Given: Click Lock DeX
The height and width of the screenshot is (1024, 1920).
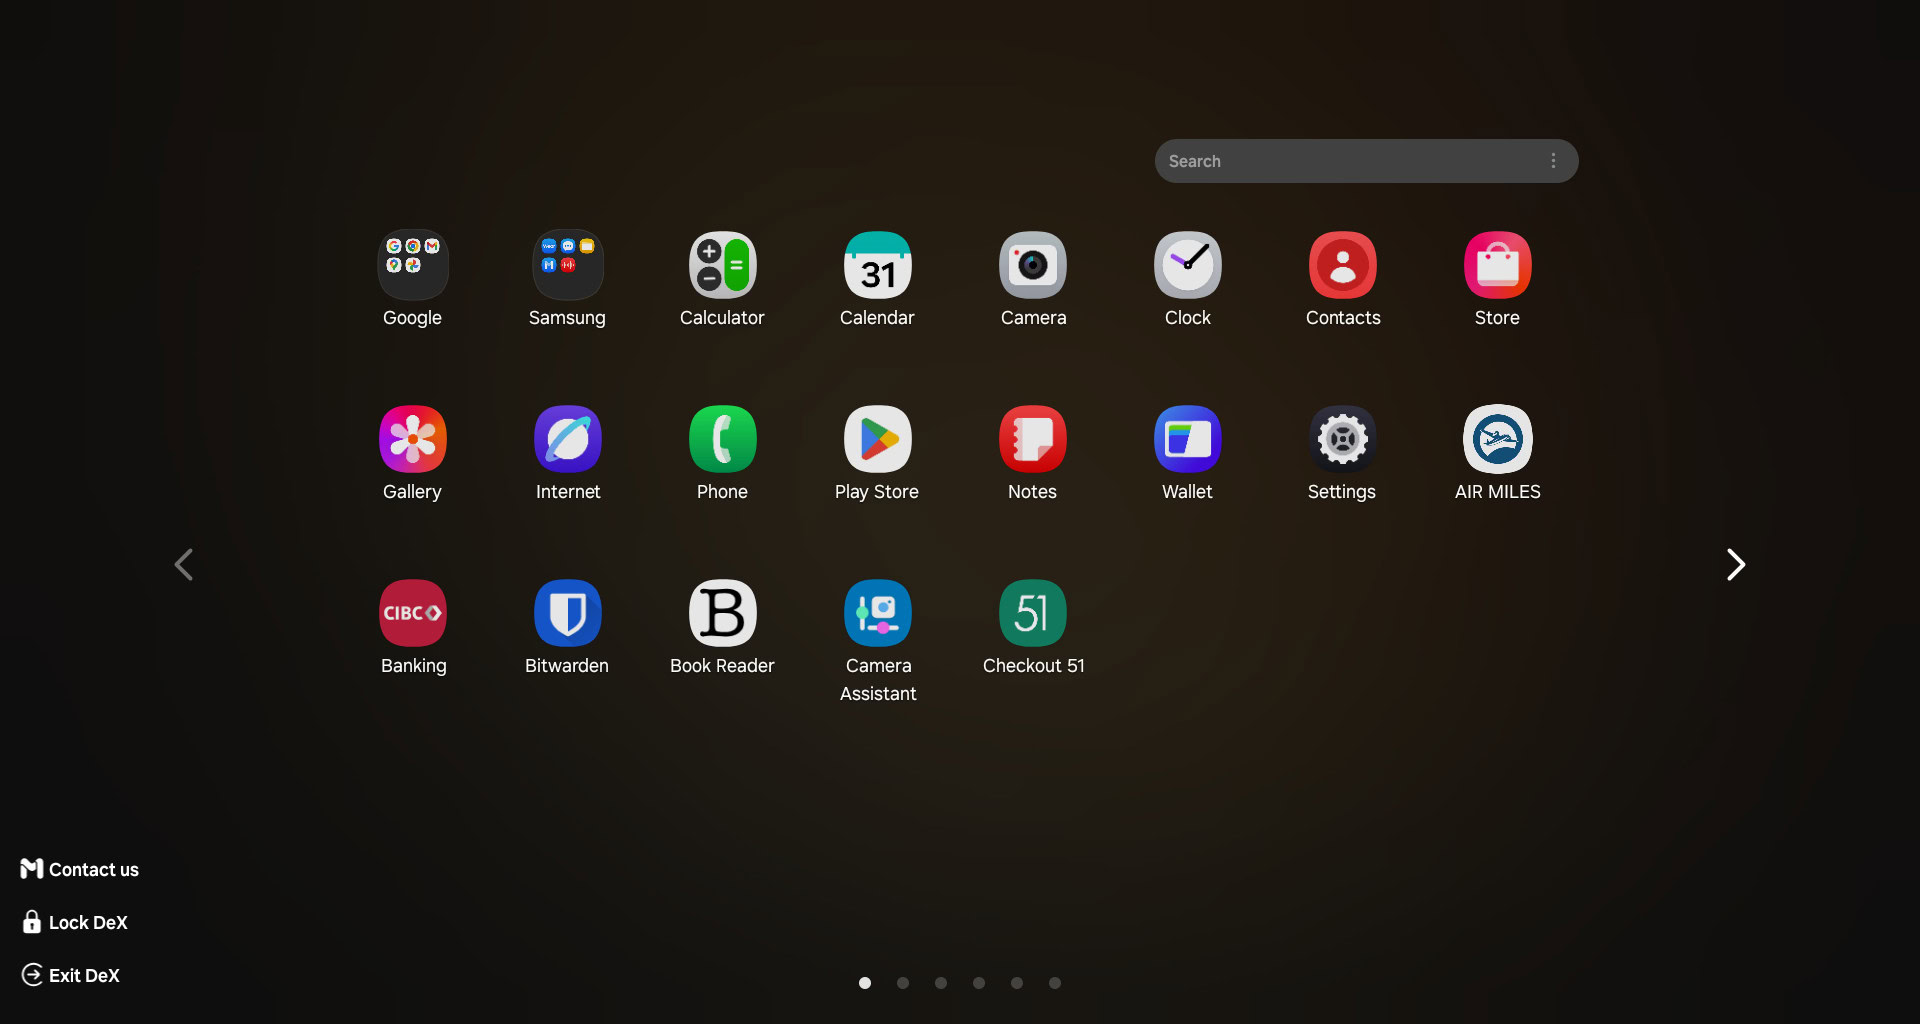Looking at the screenshot, I should click(x=75, y=922).
